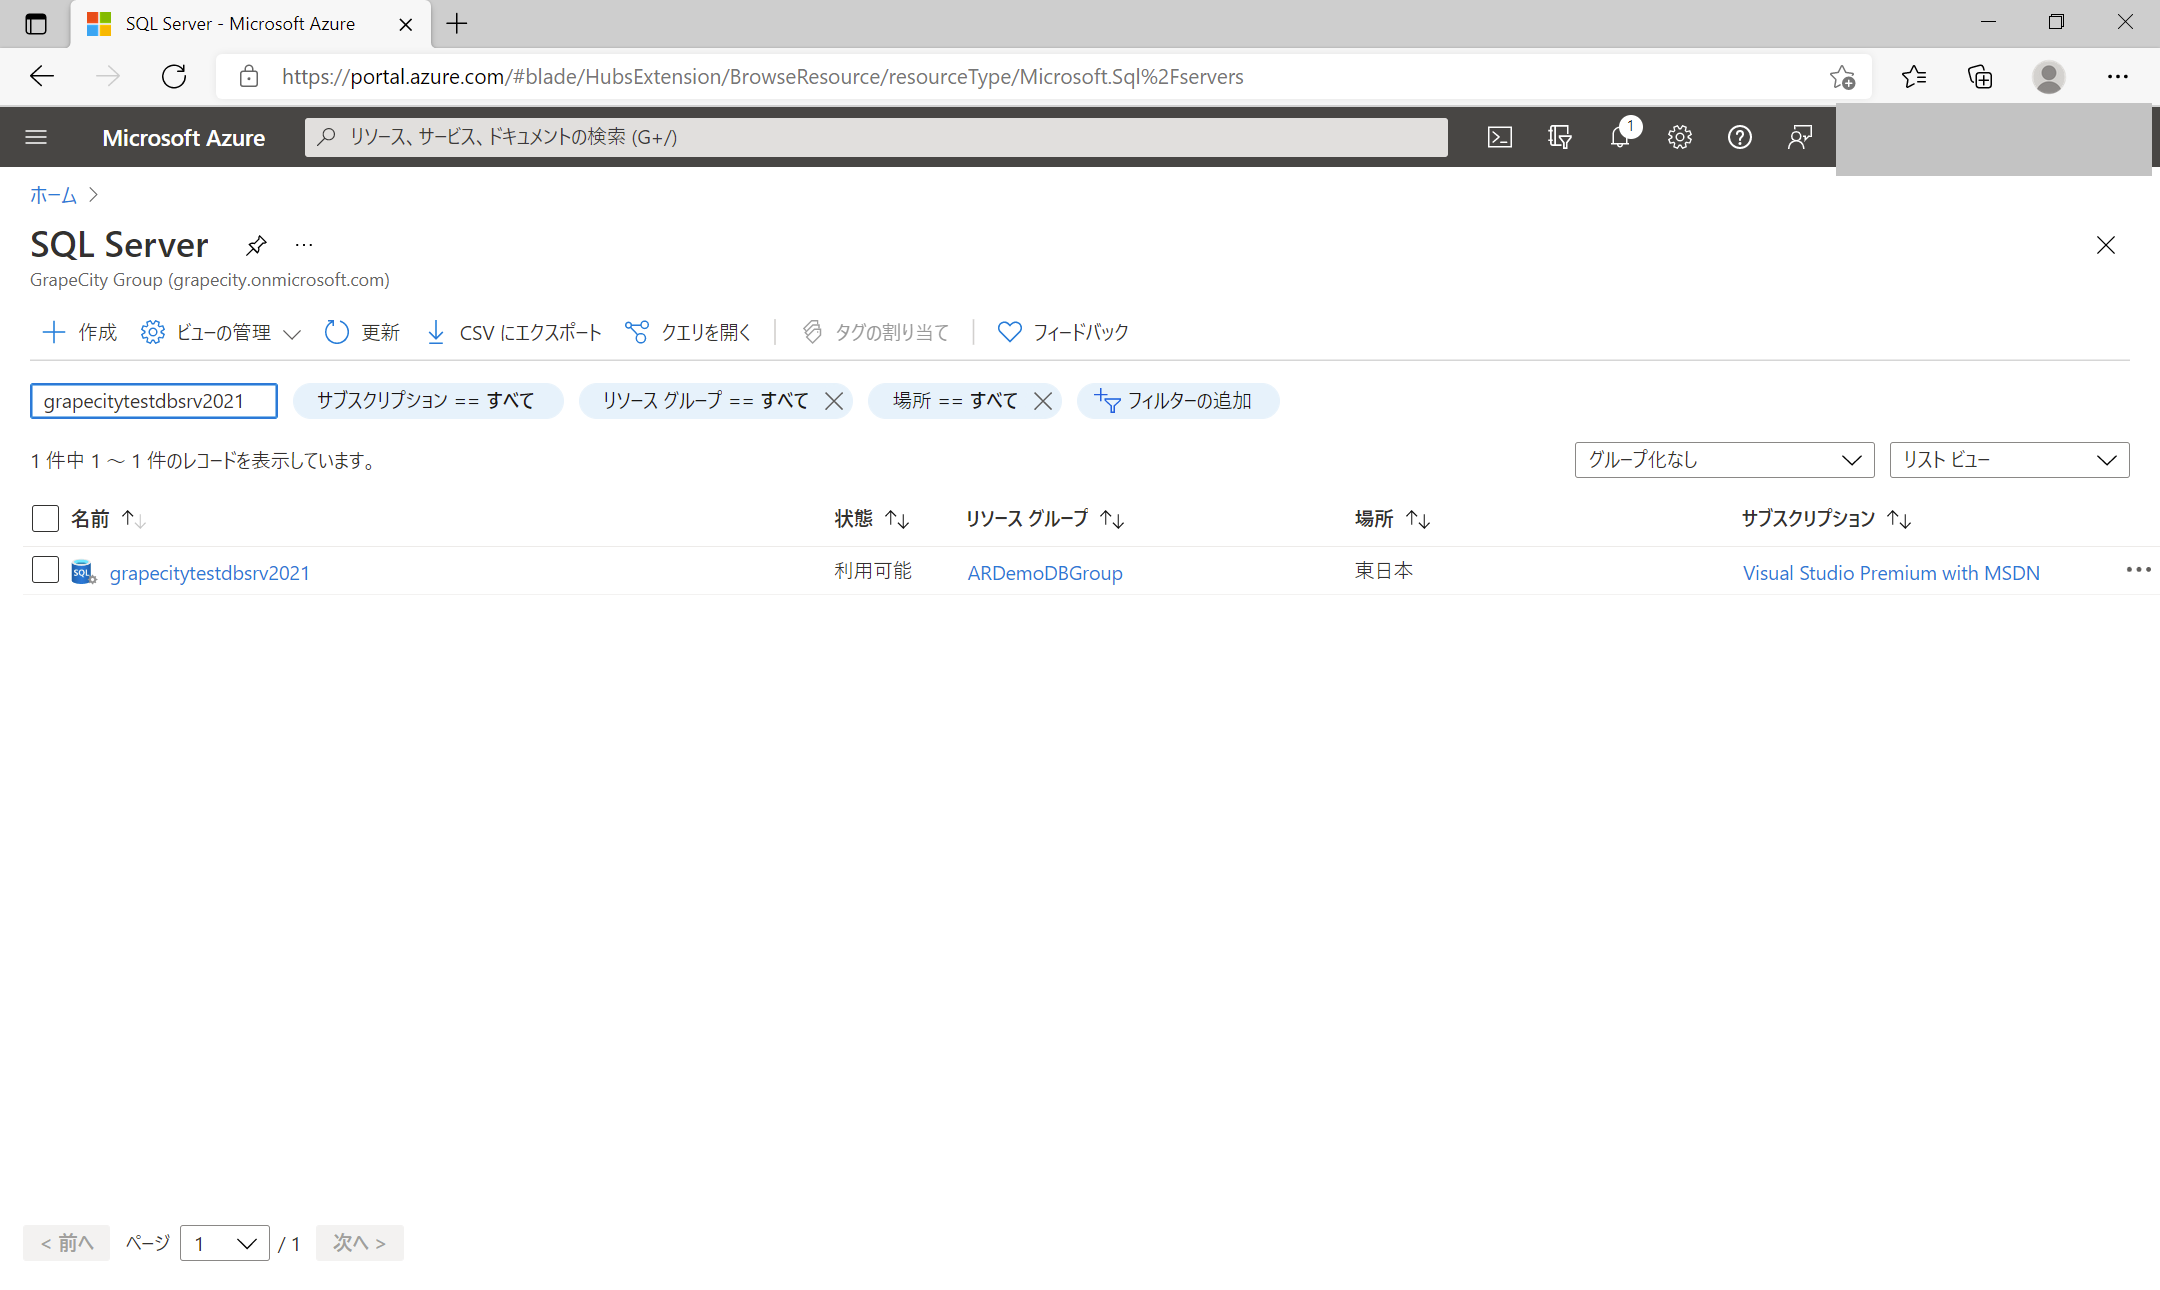Screen dimensions: 2160x1290
Task: Sort by 状態 column
Action: coord(872,519)
